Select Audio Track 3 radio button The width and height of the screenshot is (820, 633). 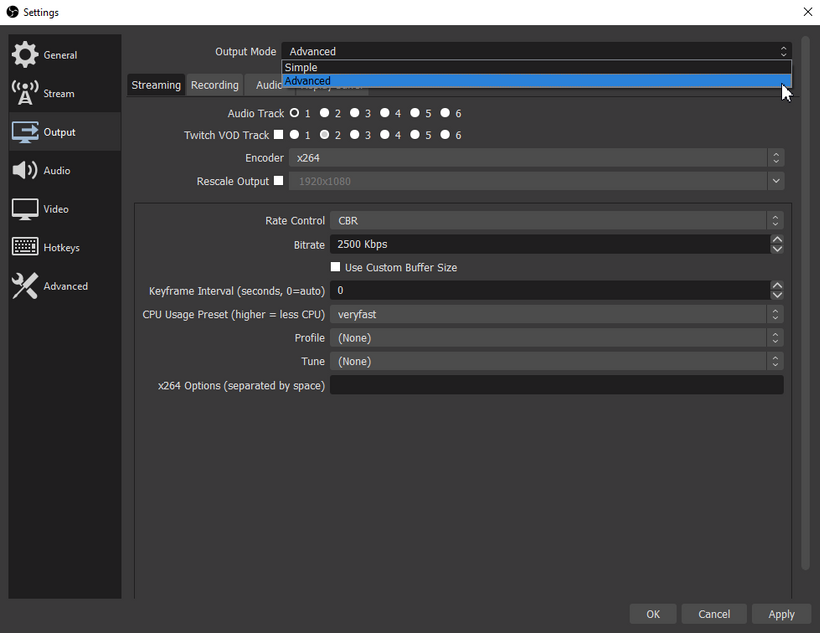(x=355, y=112)
